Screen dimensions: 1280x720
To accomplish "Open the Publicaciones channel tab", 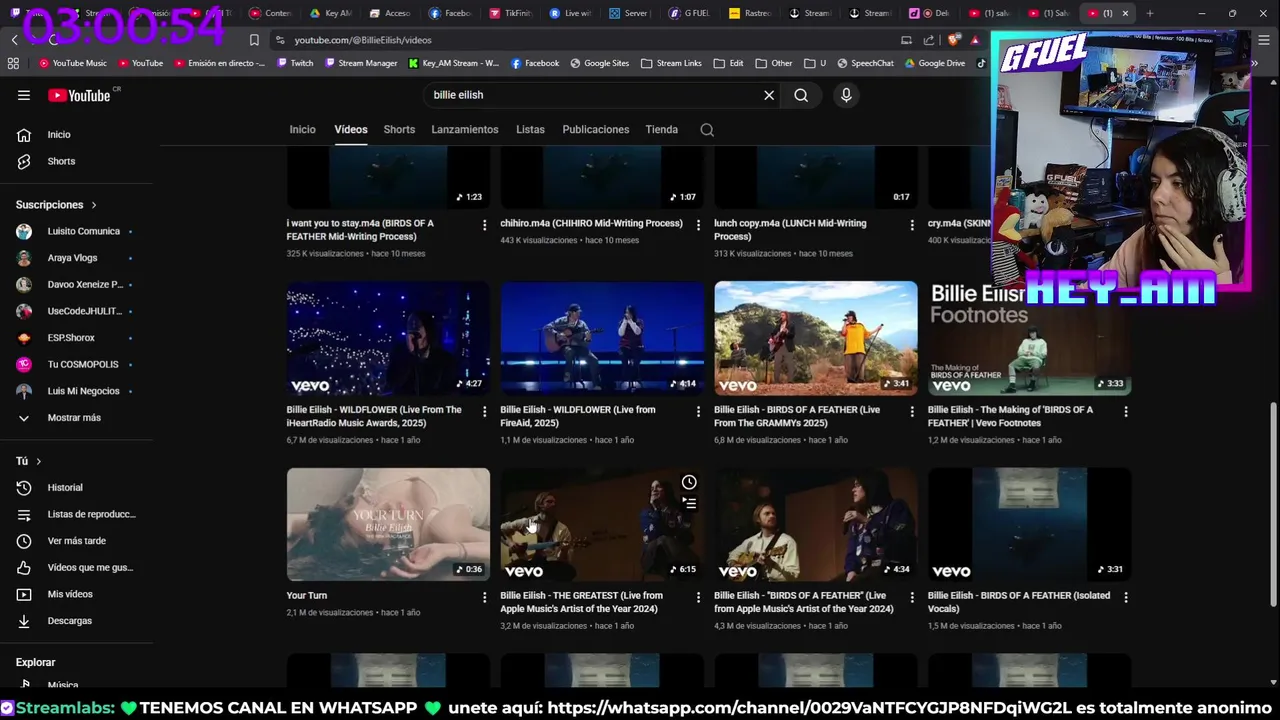I will (596, 130).
